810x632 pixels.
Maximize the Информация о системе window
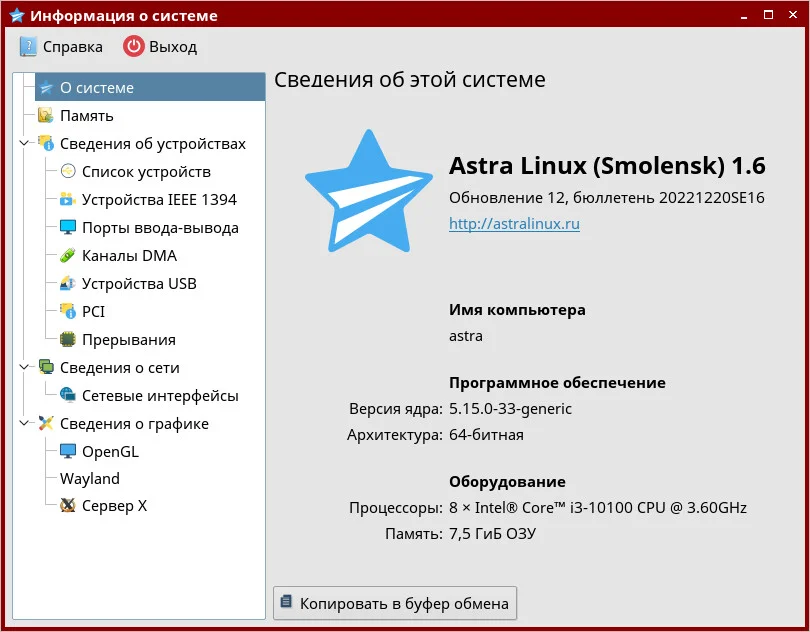(x=768, y=15)
